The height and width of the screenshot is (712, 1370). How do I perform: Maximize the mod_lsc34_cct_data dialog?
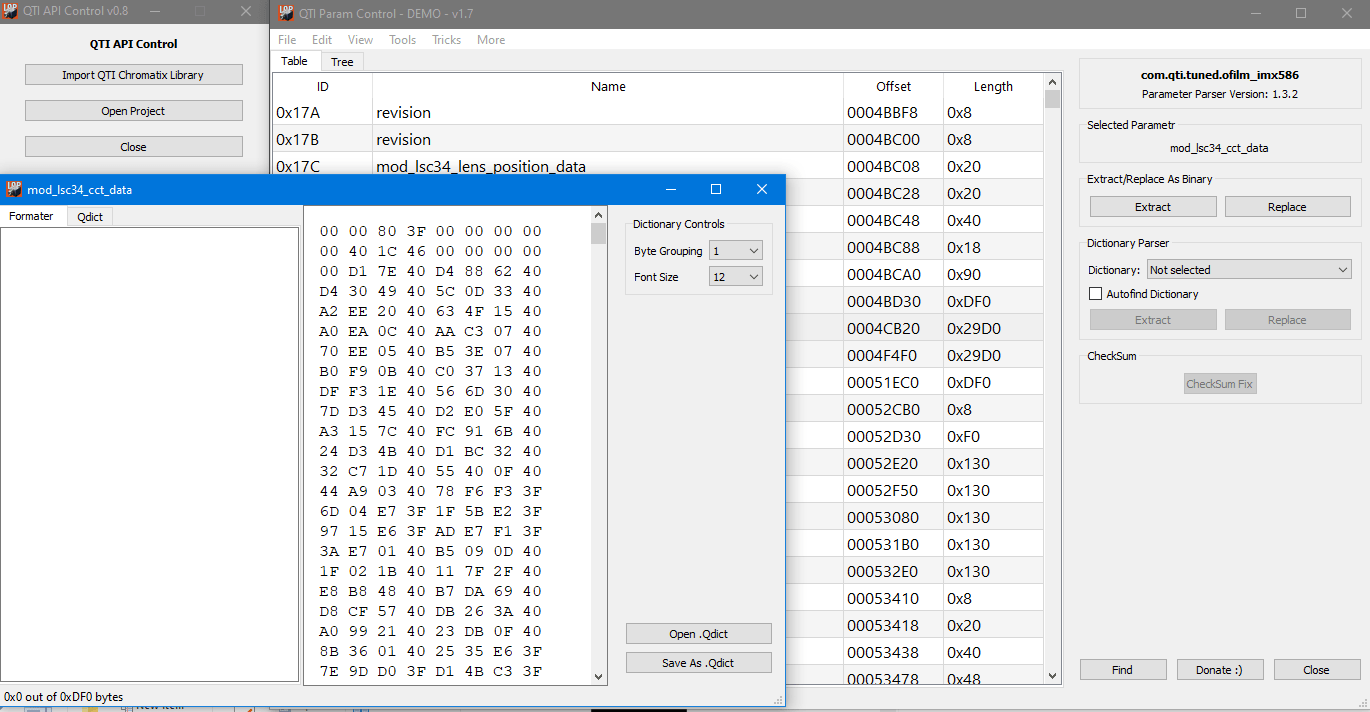coord(715,190)
